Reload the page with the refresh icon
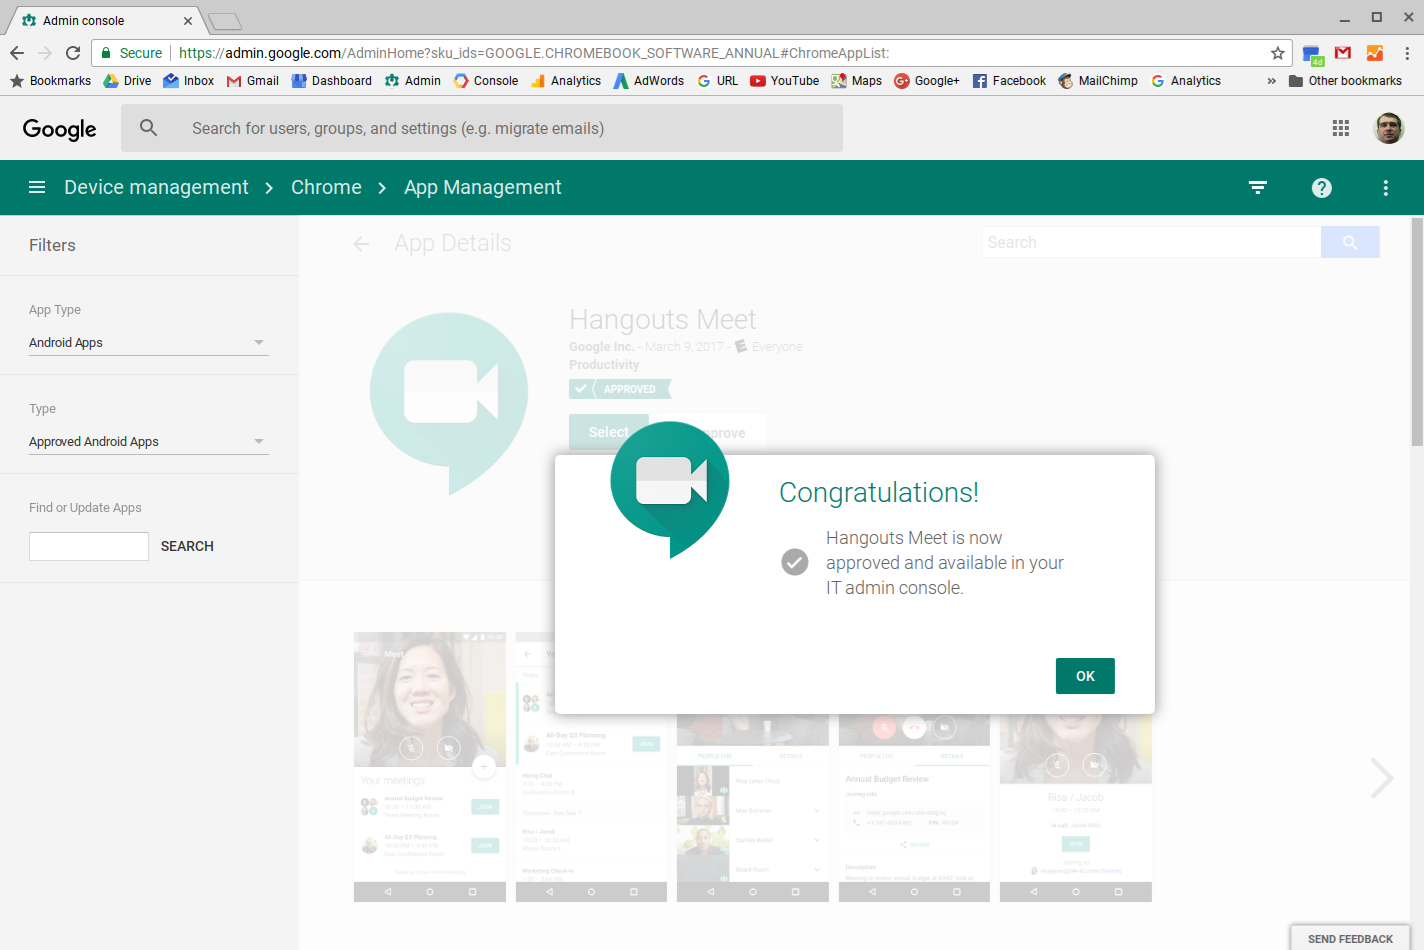Viewport: 1424px width, 950px height. [73, 53]
